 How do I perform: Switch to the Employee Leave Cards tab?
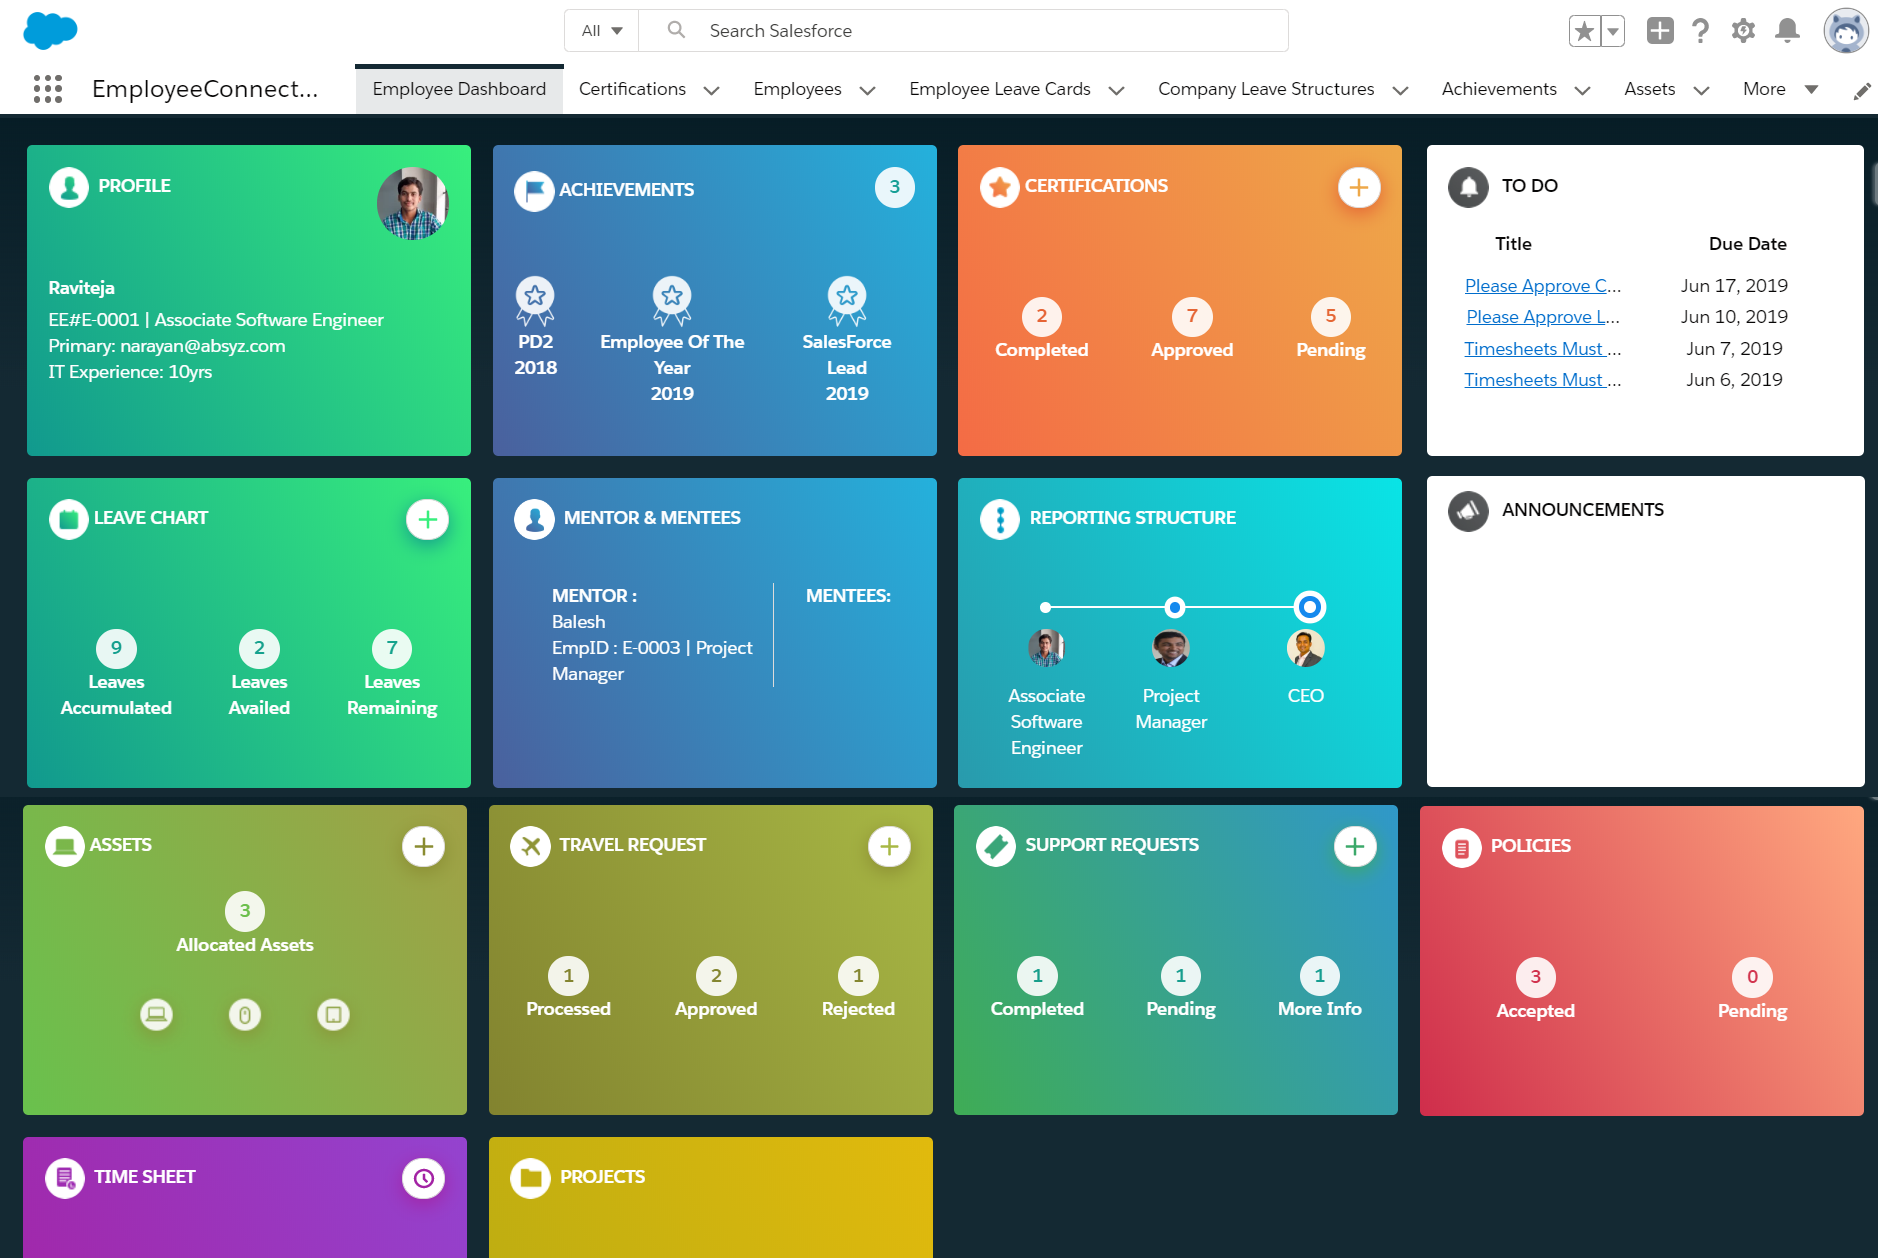click(x=999, y=89)
